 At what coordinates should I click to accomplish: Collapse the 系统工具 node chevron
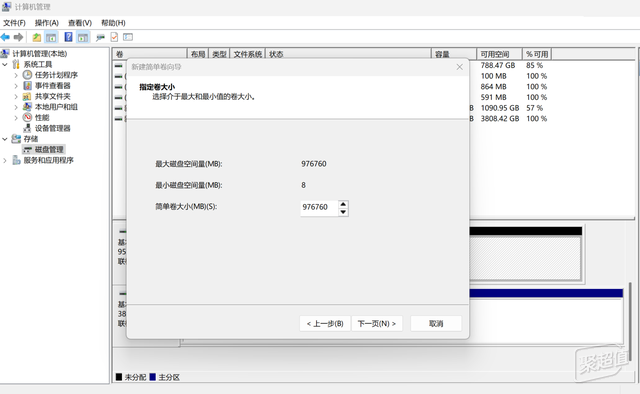click(x=5, y=65)
